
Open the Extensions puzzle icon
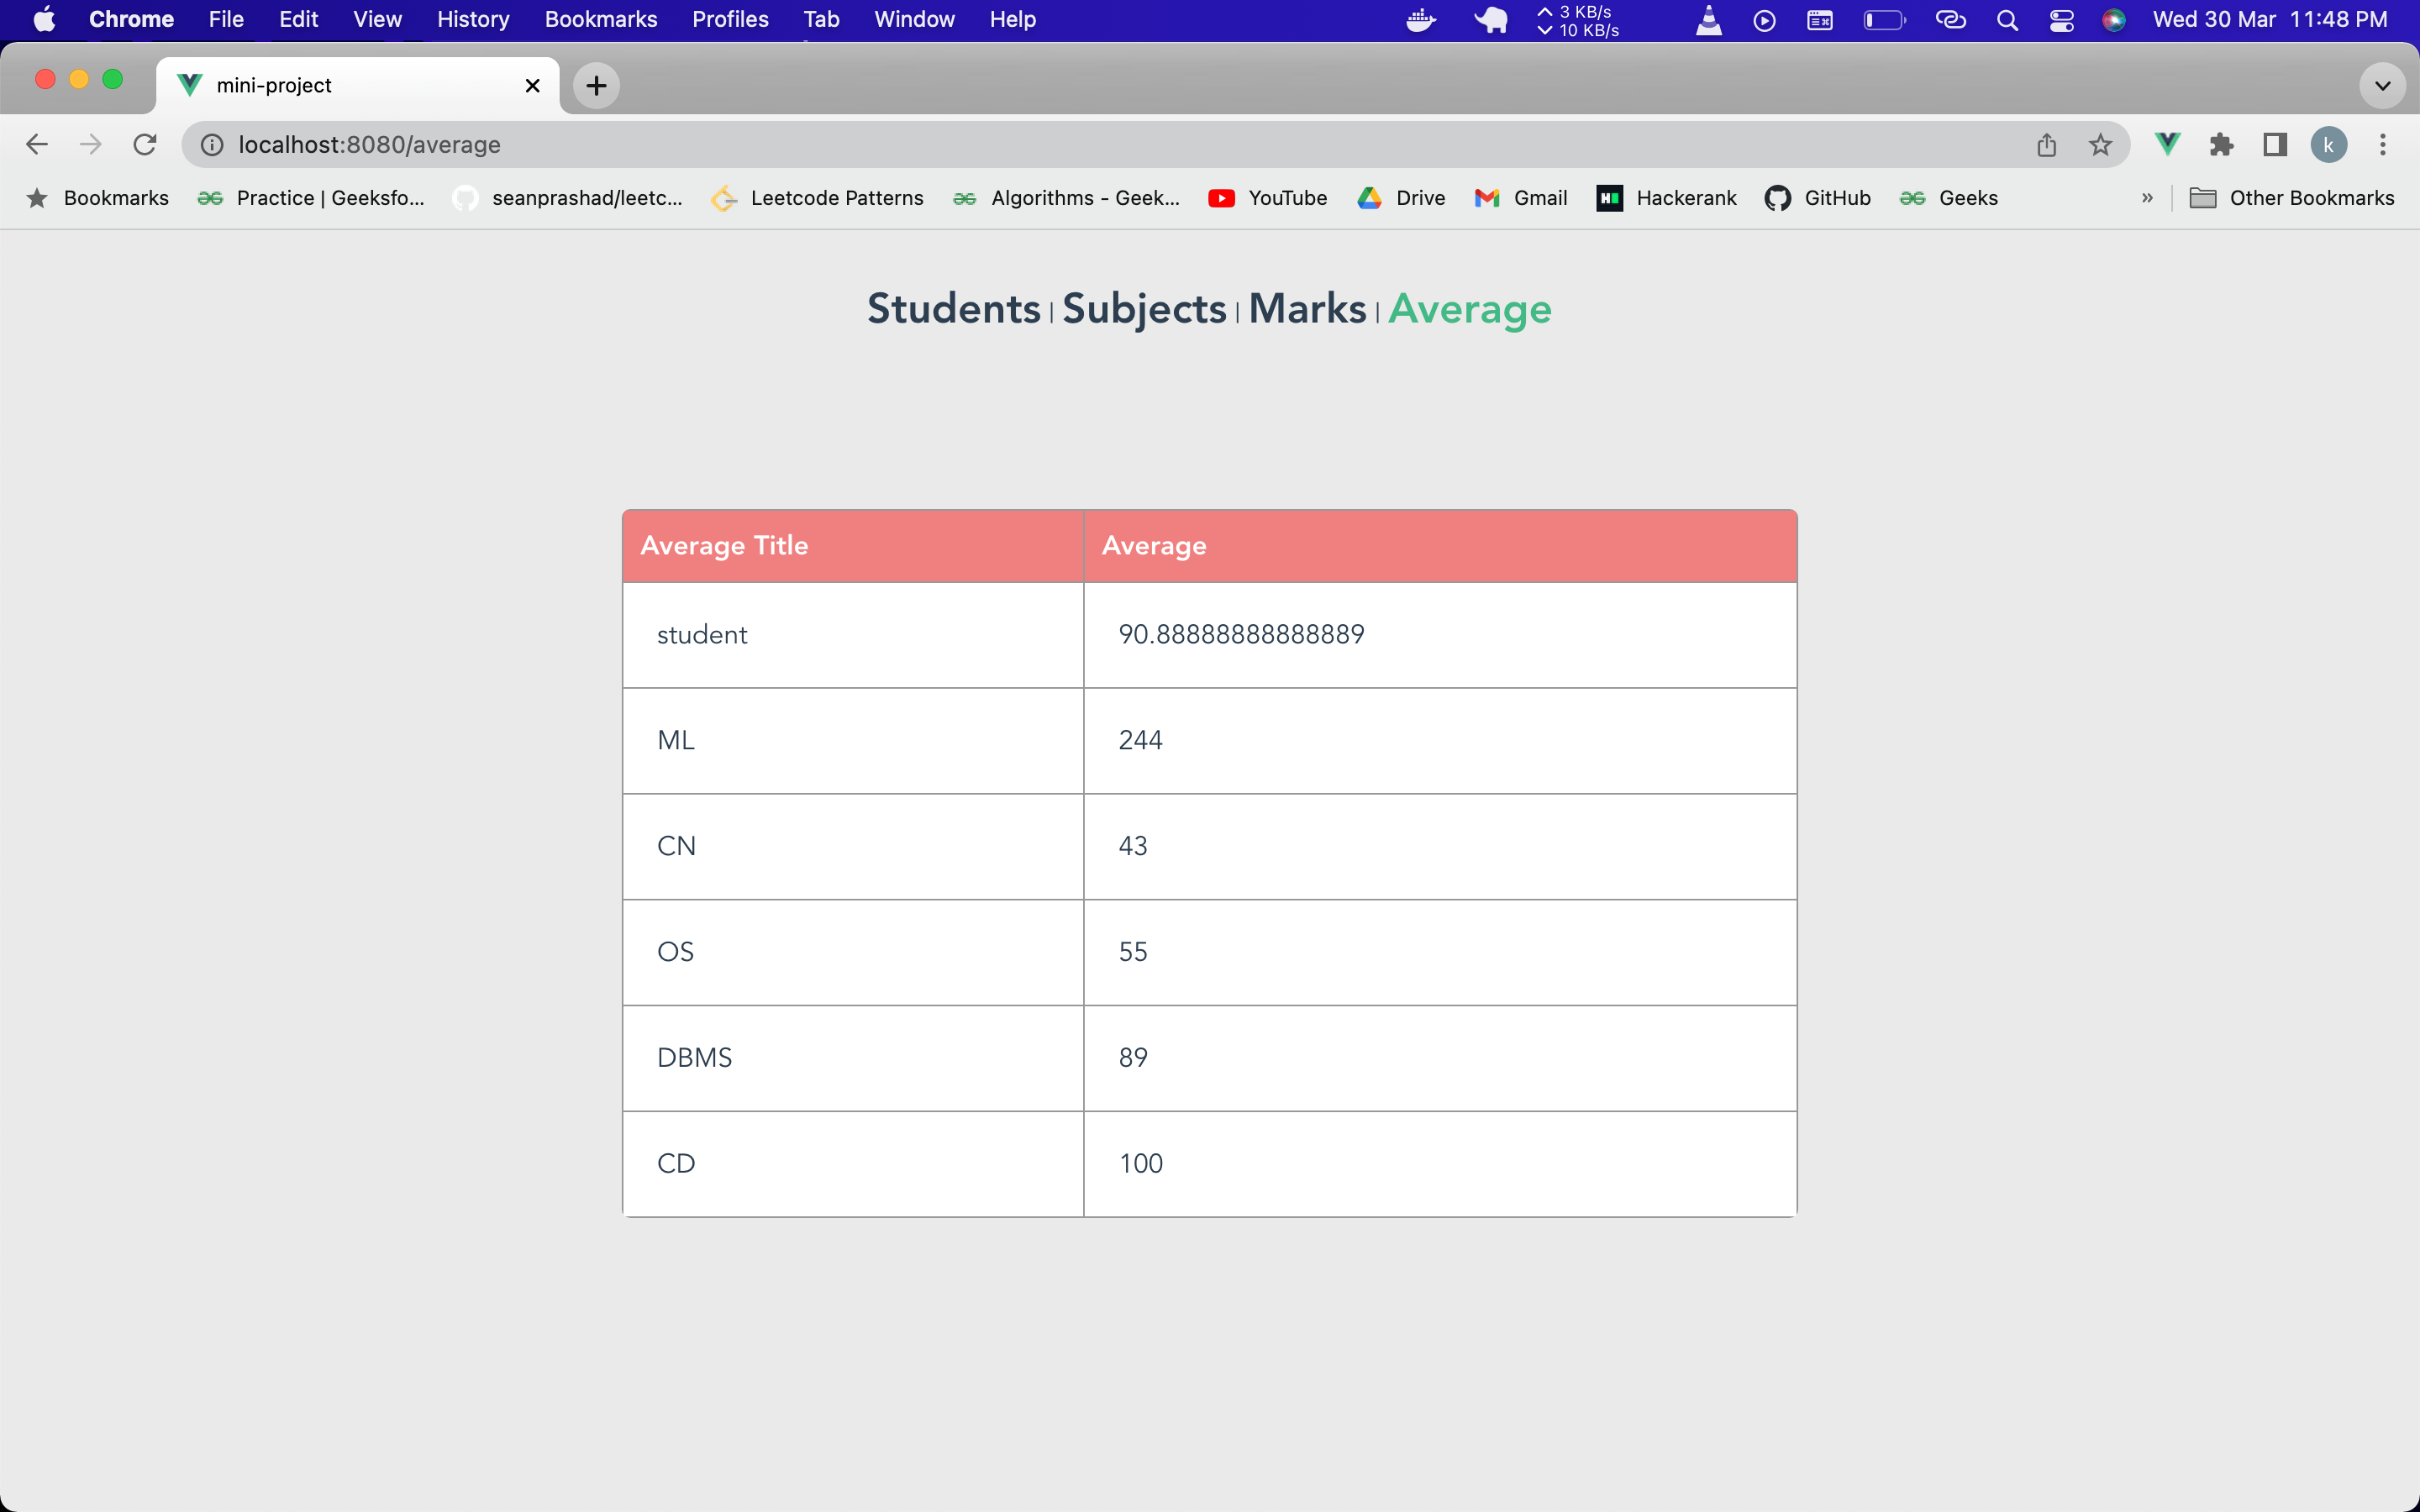[x=2221, y=144]
